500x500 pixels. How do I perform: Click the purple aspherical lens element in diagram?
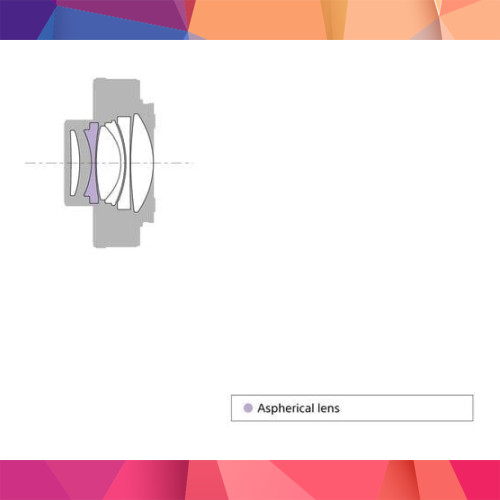coord(90,163)
